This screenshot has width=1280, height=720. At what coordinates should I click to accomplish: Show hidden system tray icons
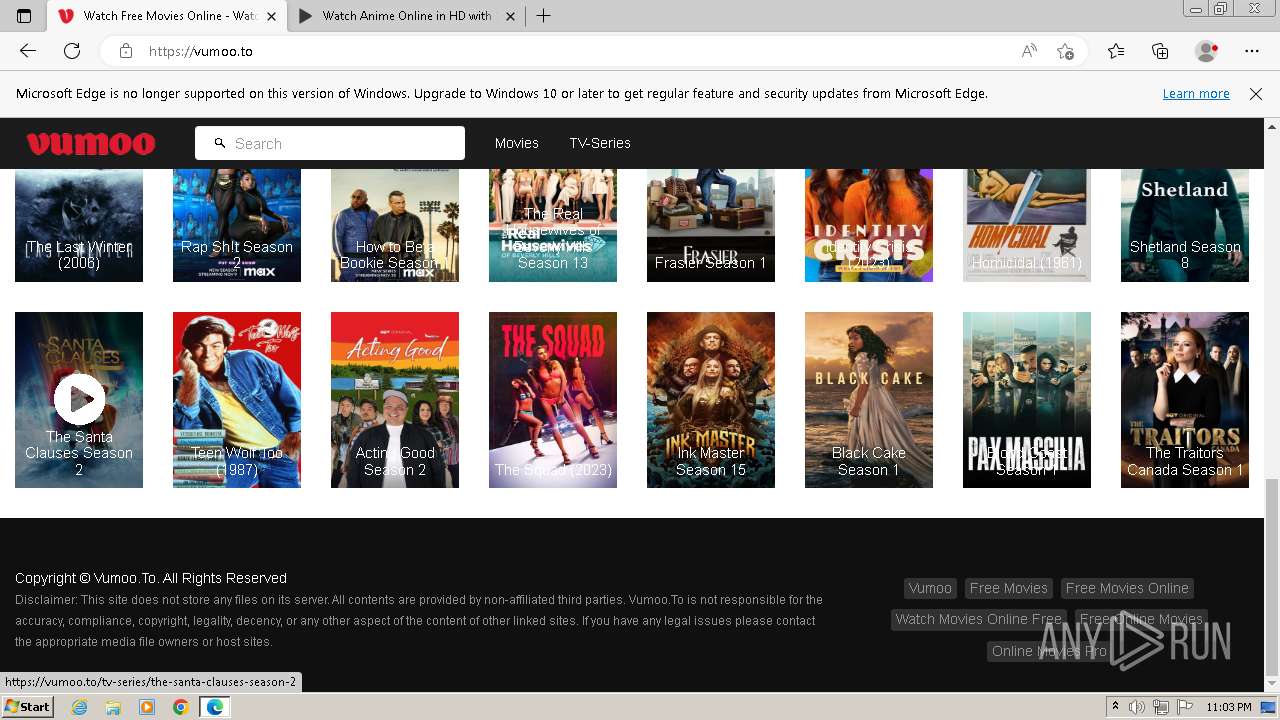tap(1116, 707)
